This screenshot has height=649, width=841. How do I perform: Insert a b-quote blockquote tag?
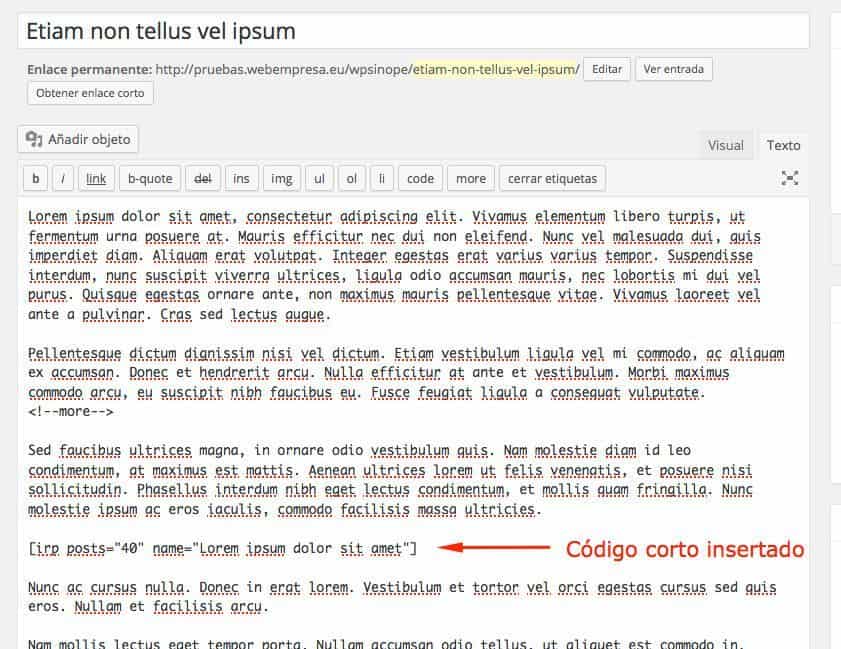pos(150,179)
